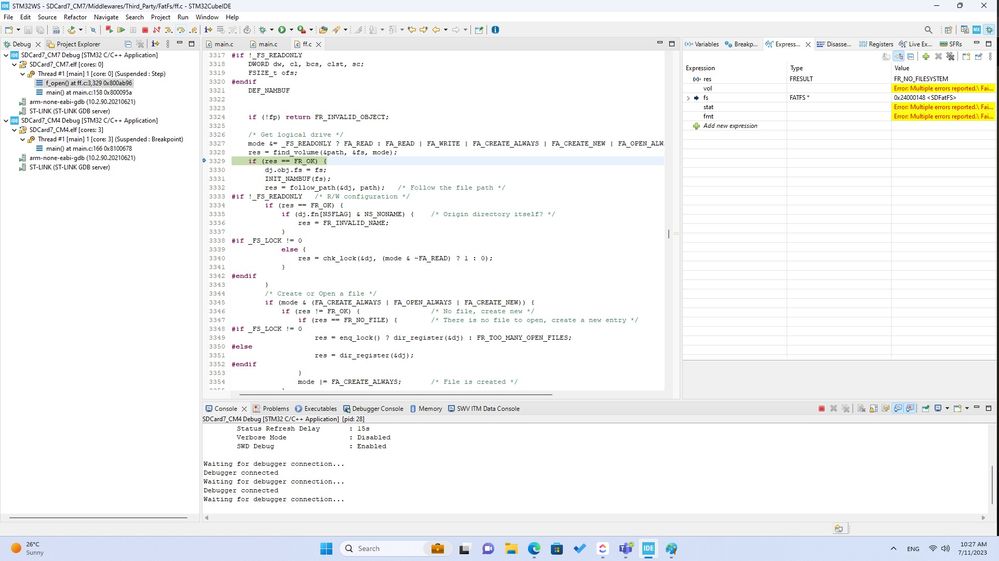Click Remove selected expression X icon
Viewport: 999px width, 561px height.
coord(938,56)
